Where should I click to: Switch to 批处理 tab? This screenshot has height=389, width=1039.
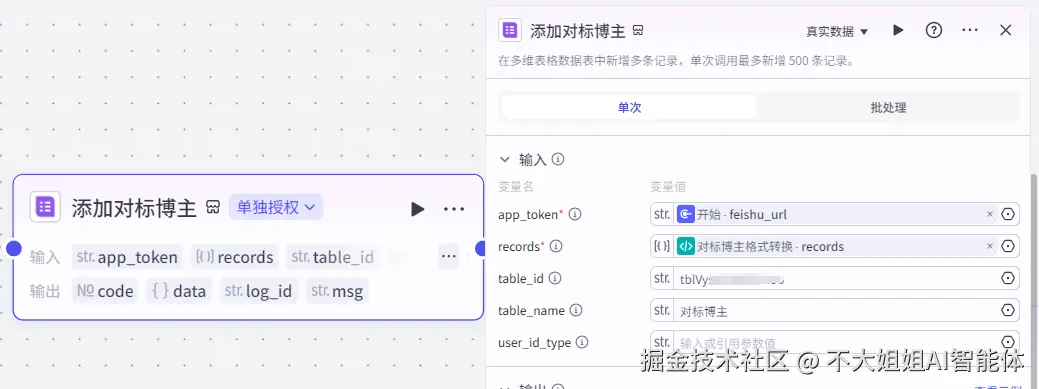[x=888, y=107]
